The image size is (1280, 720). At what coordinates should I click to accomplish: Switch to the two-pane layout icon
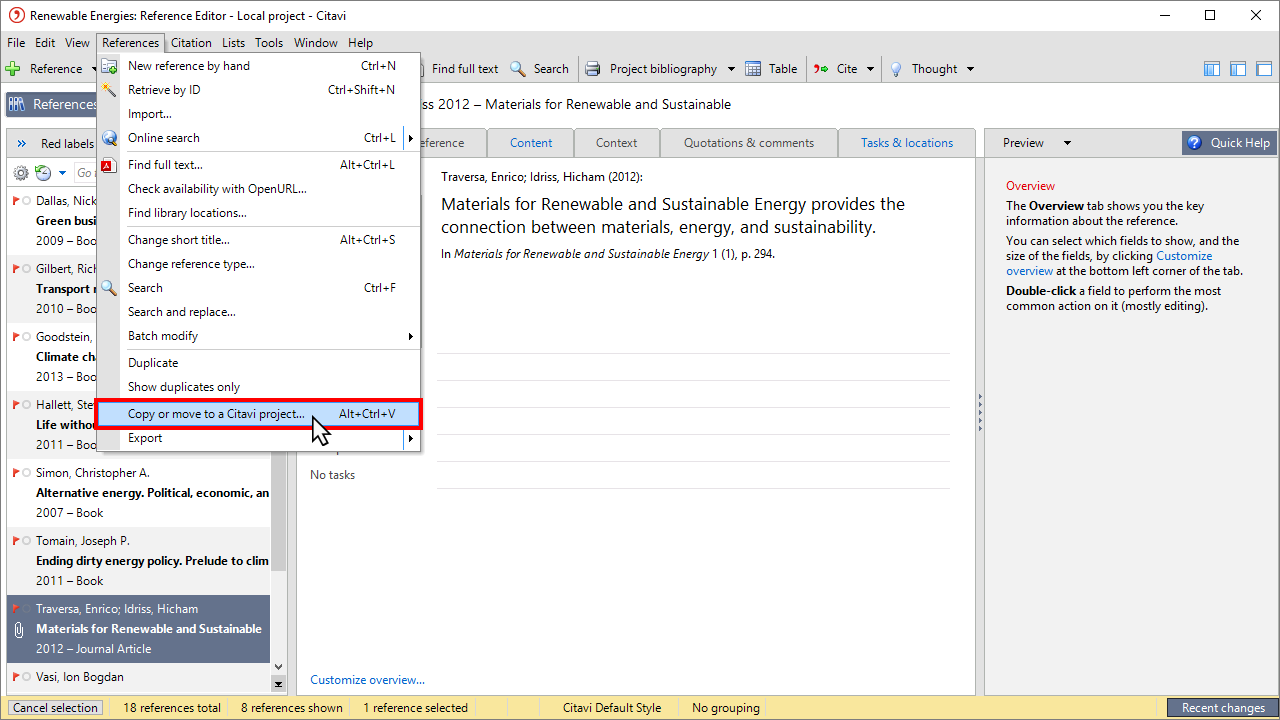click(x=1238, y=69)
